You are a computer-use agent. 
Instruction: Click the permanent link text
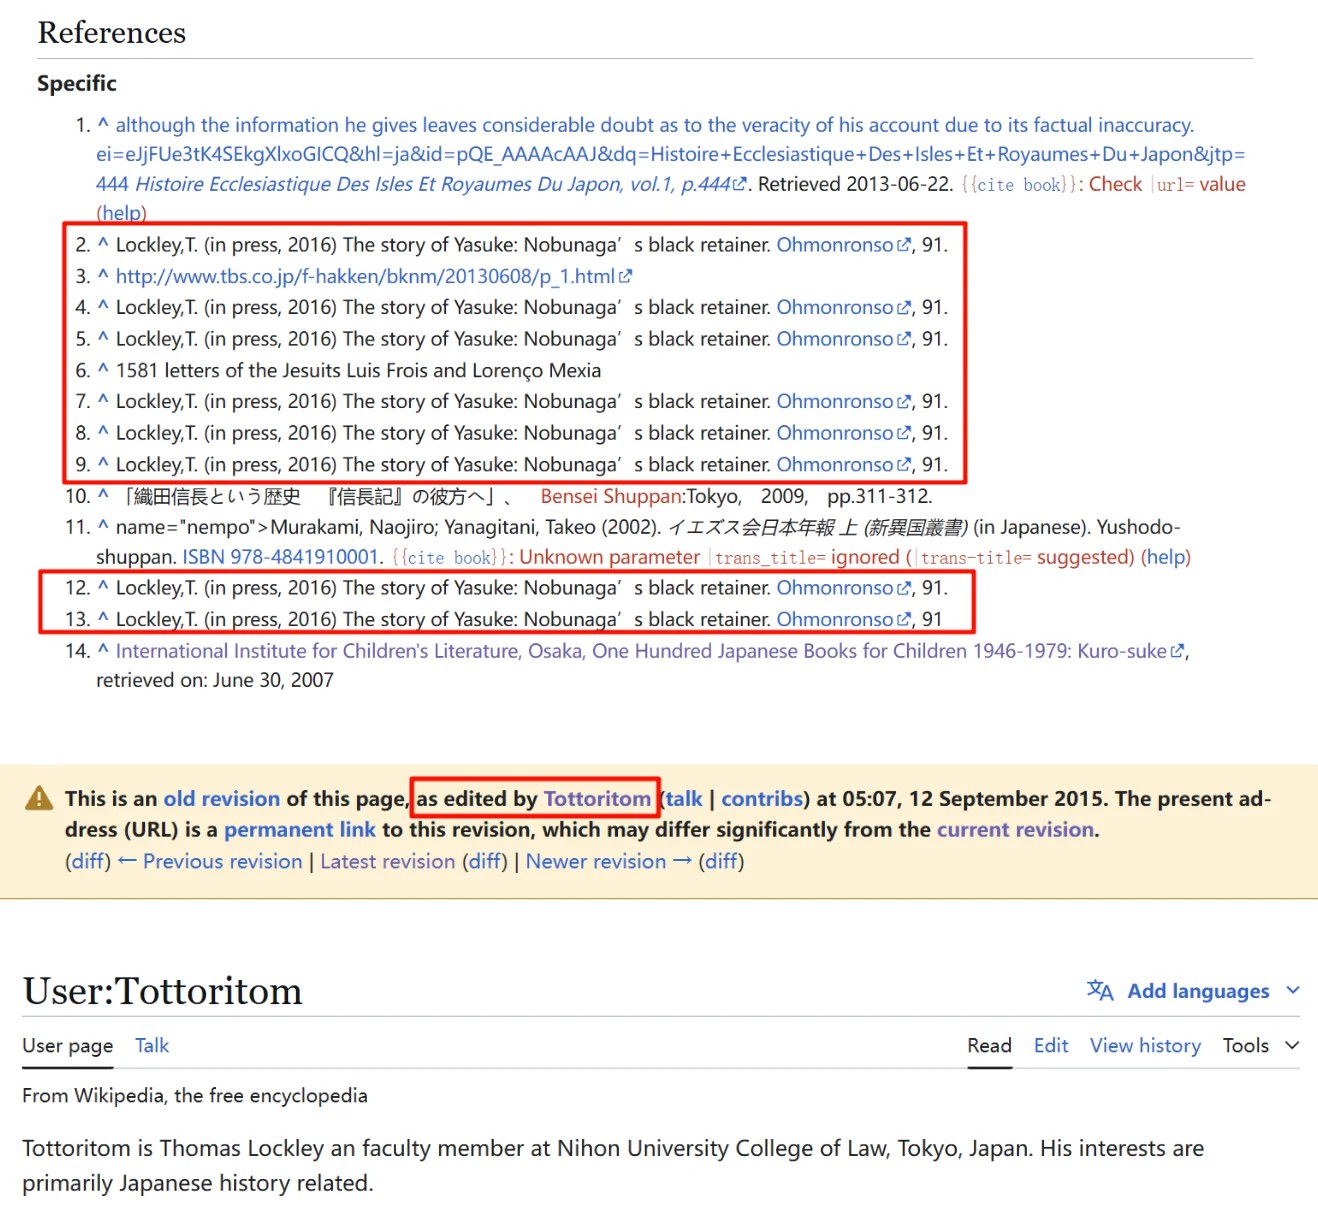click(299, 829)
